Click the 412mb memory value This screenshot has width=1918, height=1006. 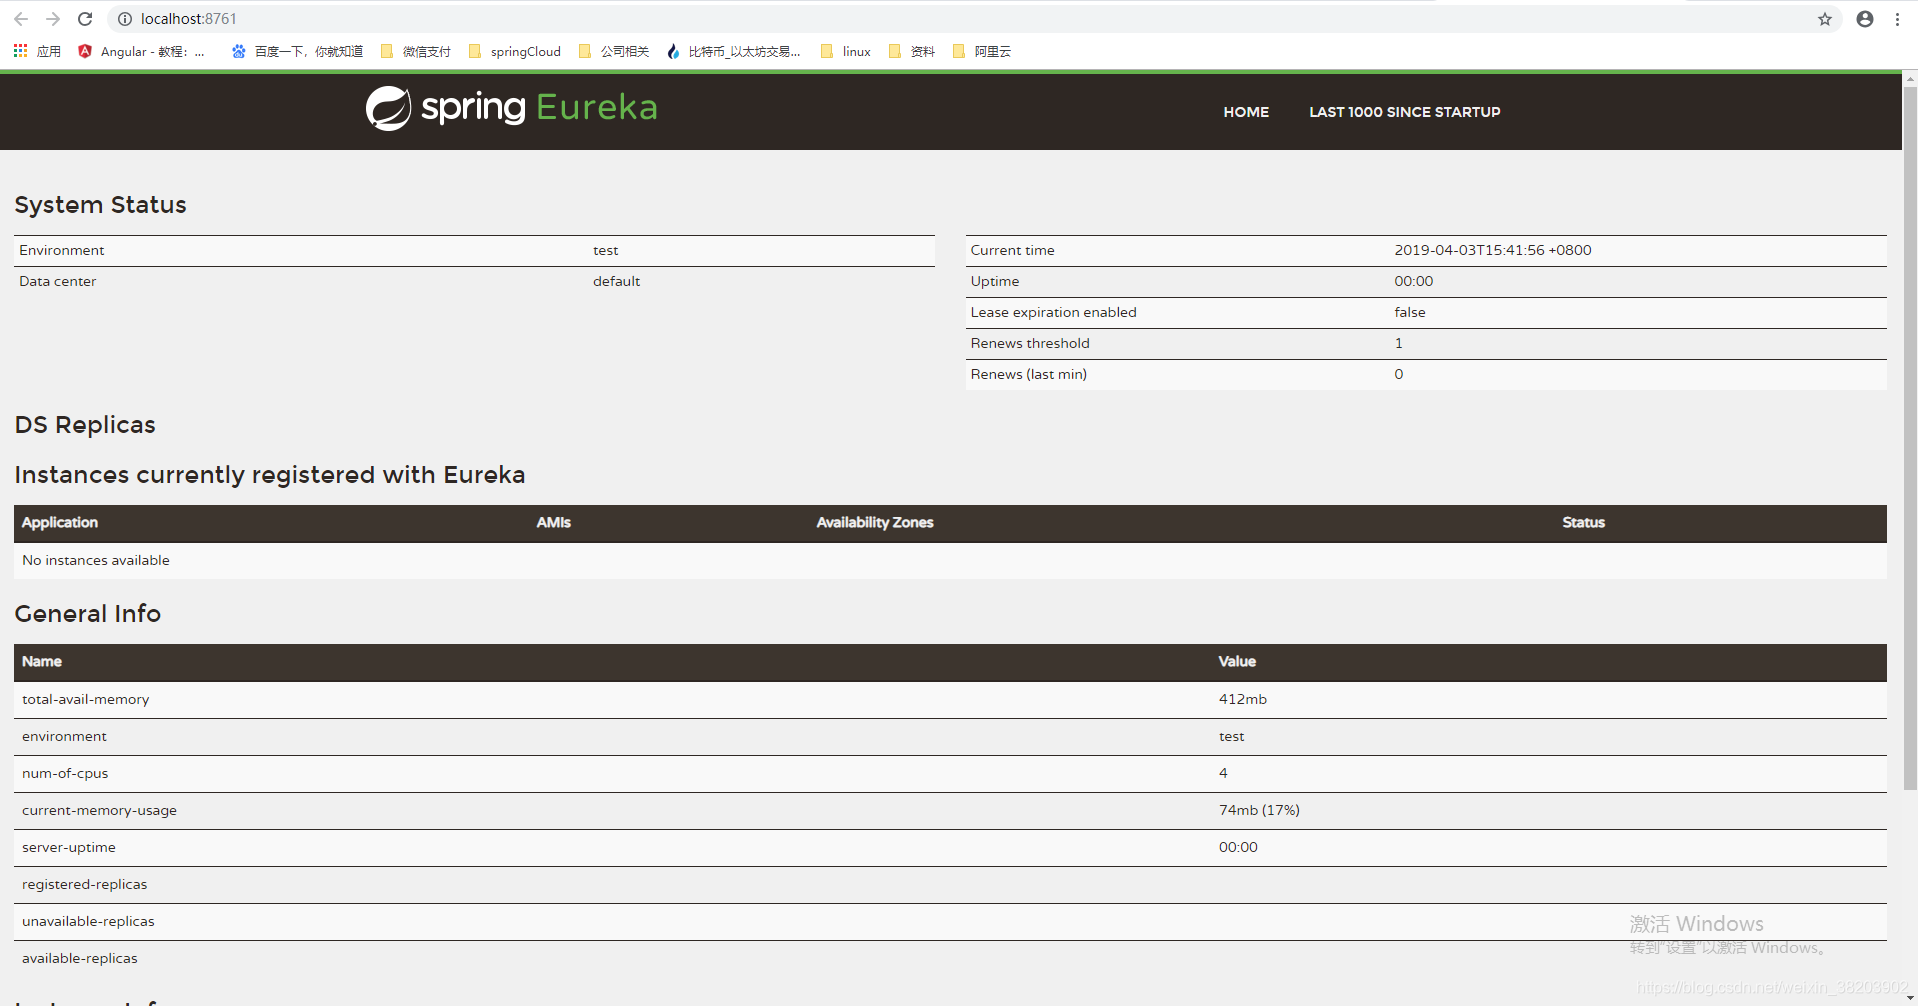1243,699
